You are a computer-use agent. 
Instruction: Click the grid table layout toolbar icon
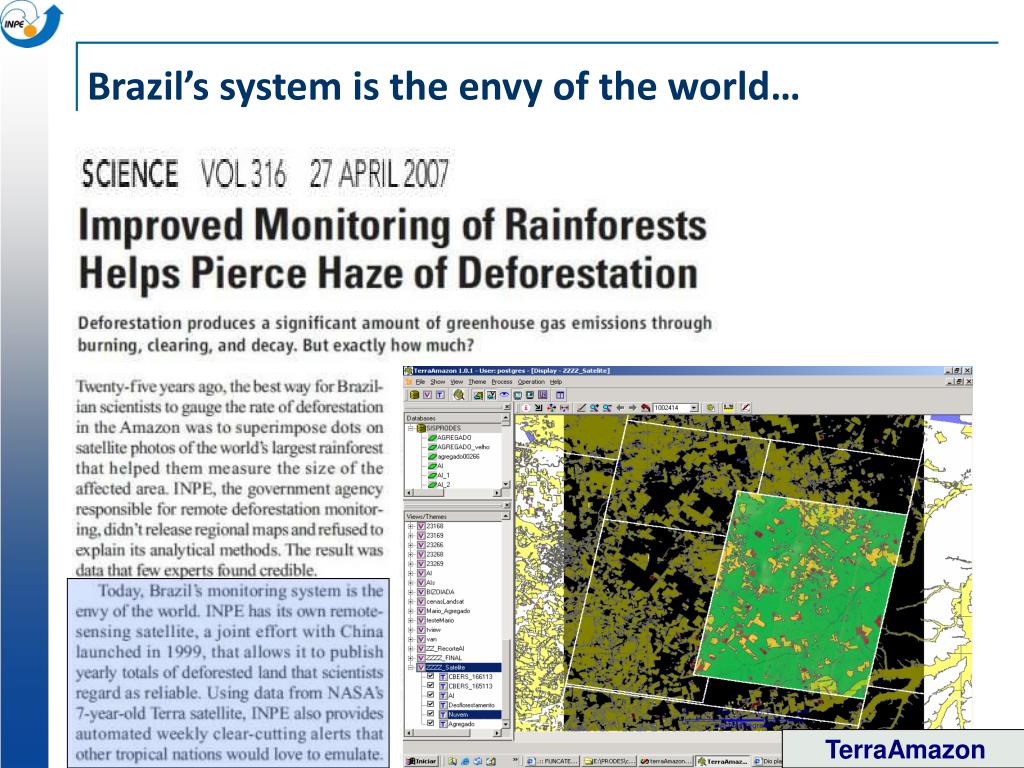(x=560, y=395)
